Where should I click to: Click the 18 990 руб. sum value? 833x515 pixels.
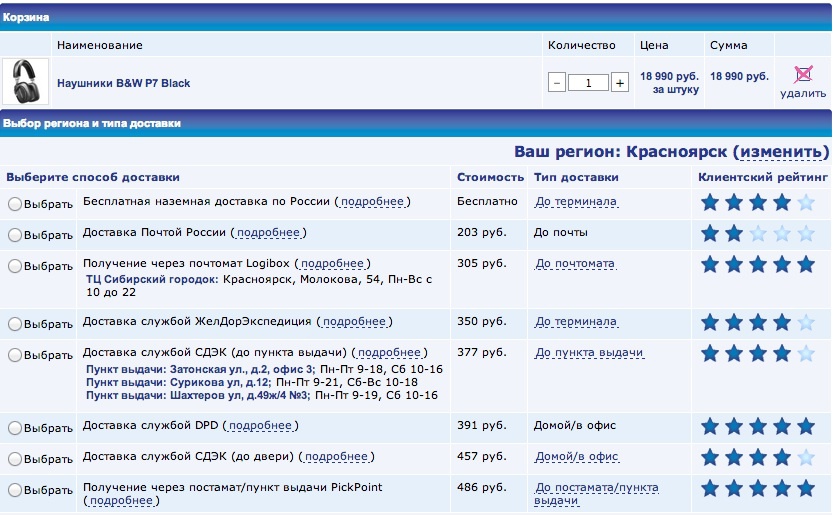[739, 76]
